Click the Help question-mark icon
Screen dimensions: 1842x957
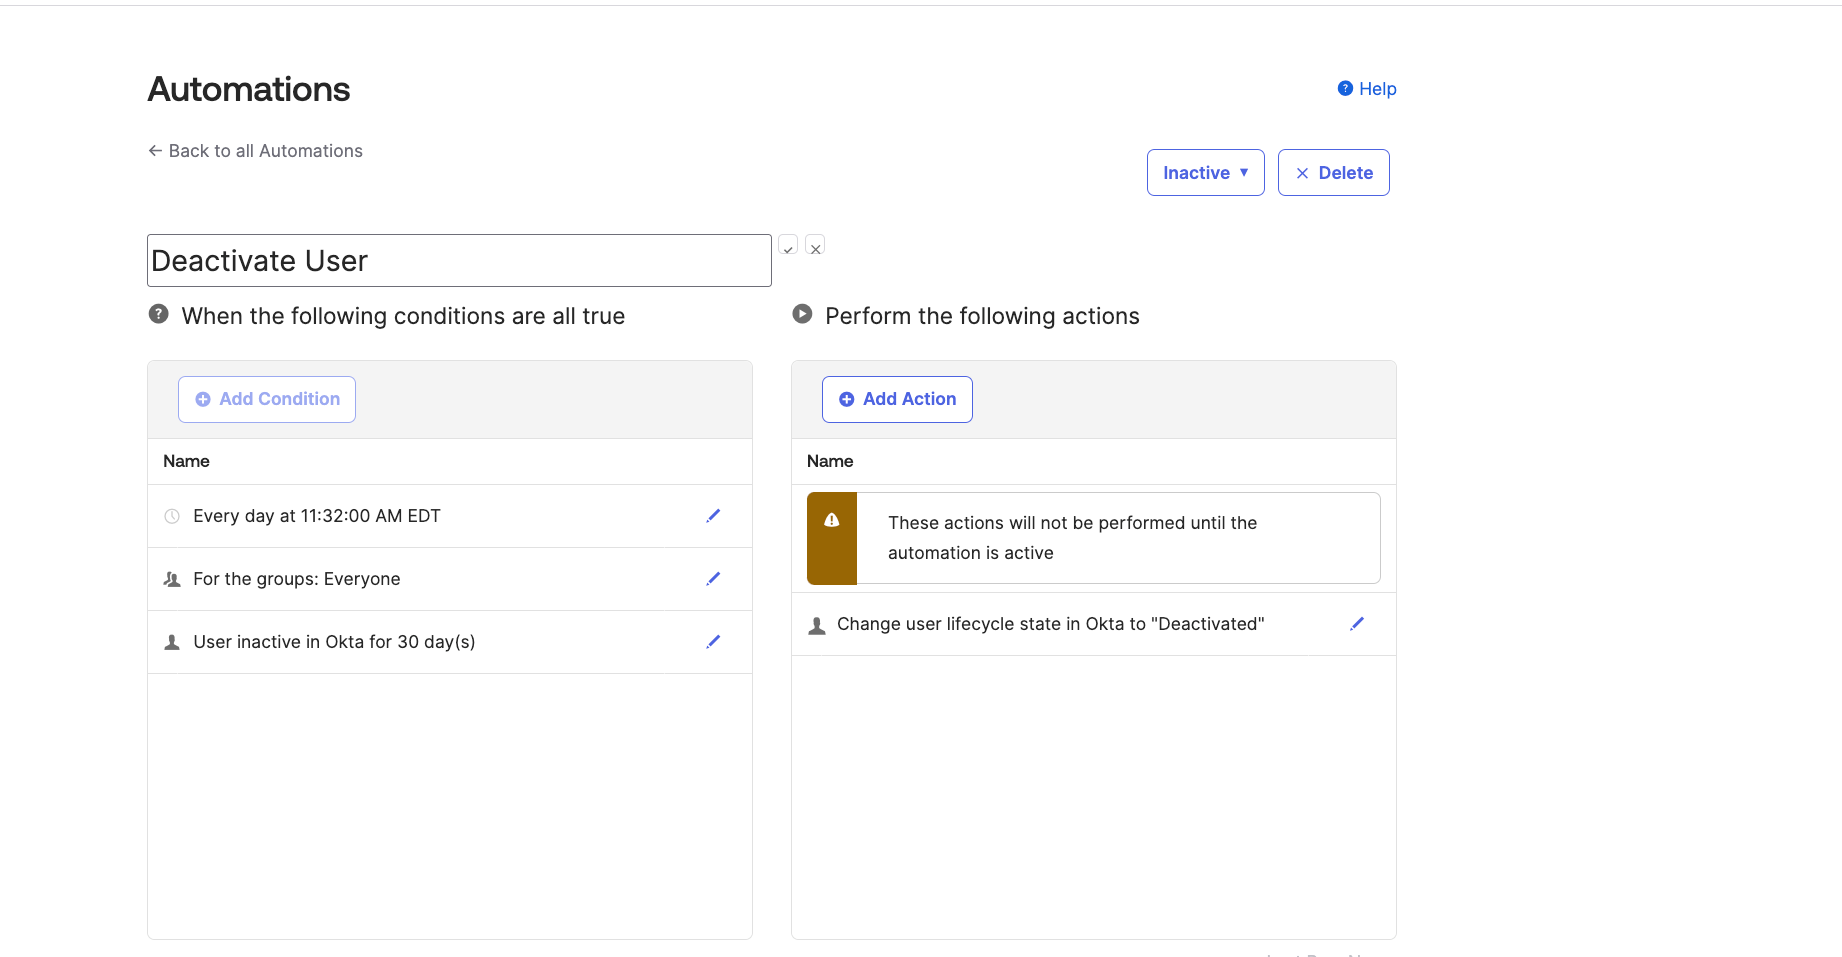pos(1345,88)
